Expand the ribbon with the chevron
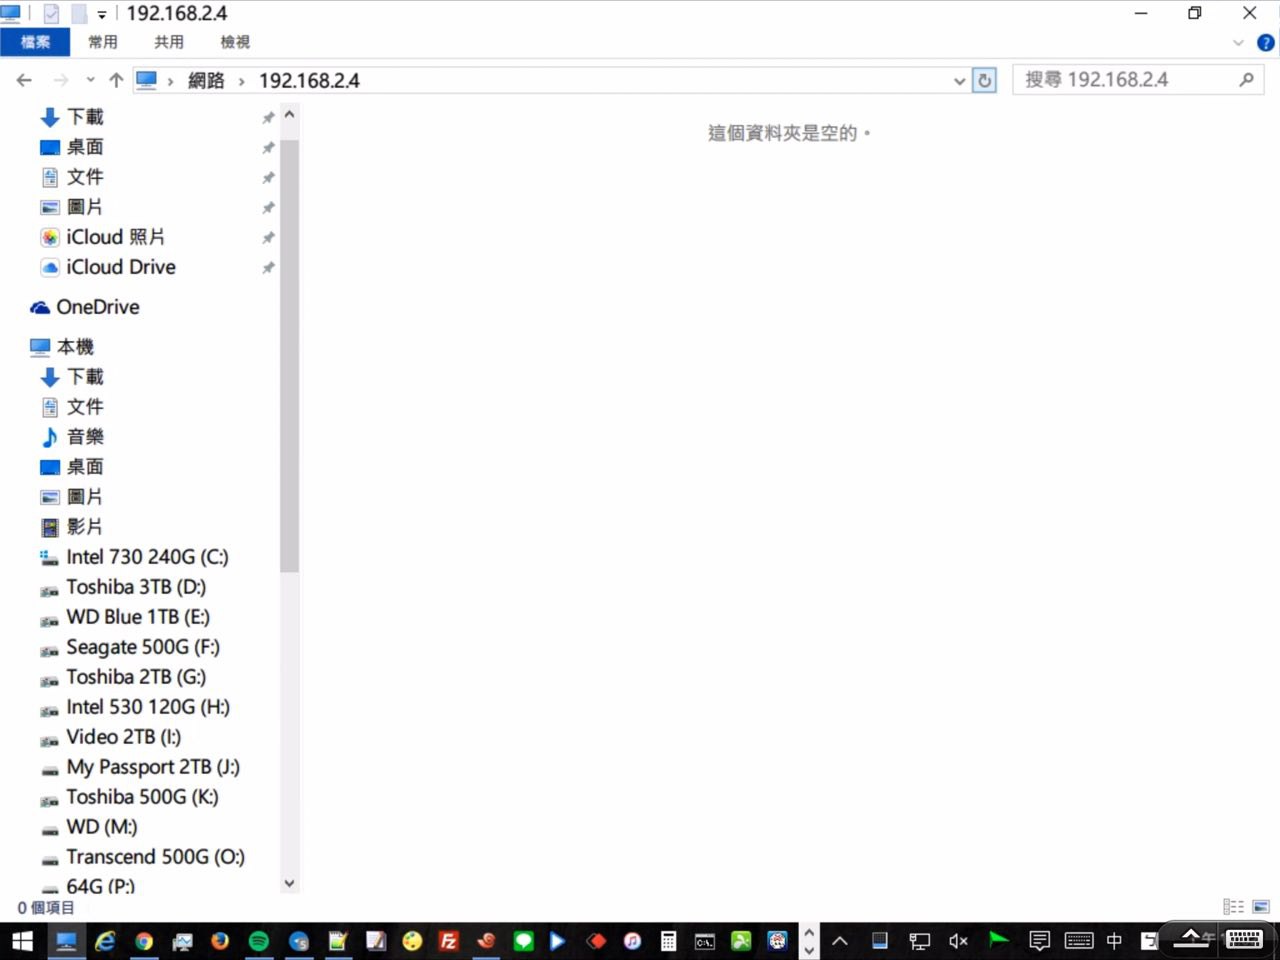The width and height of the screenshot is (1280, 960). coord(1238,43)
